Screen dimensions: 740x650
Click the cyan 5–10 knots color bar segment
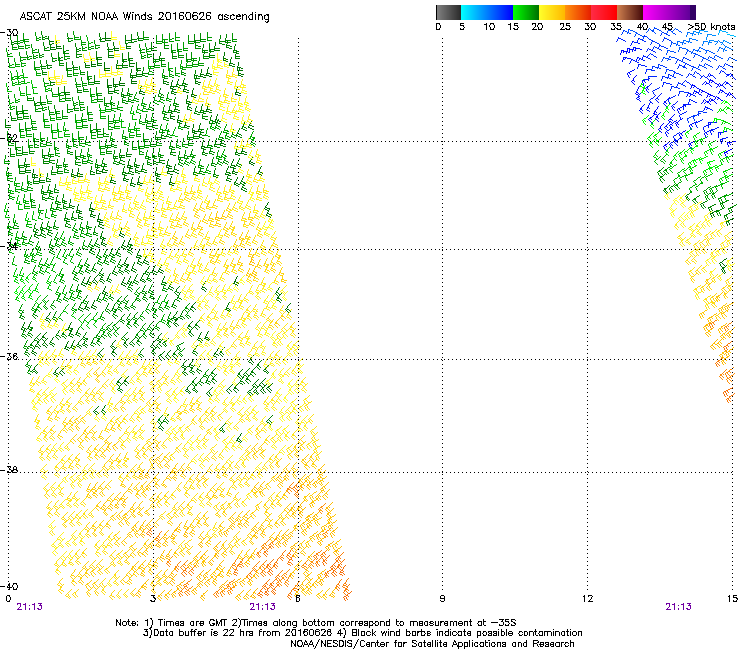474,12
